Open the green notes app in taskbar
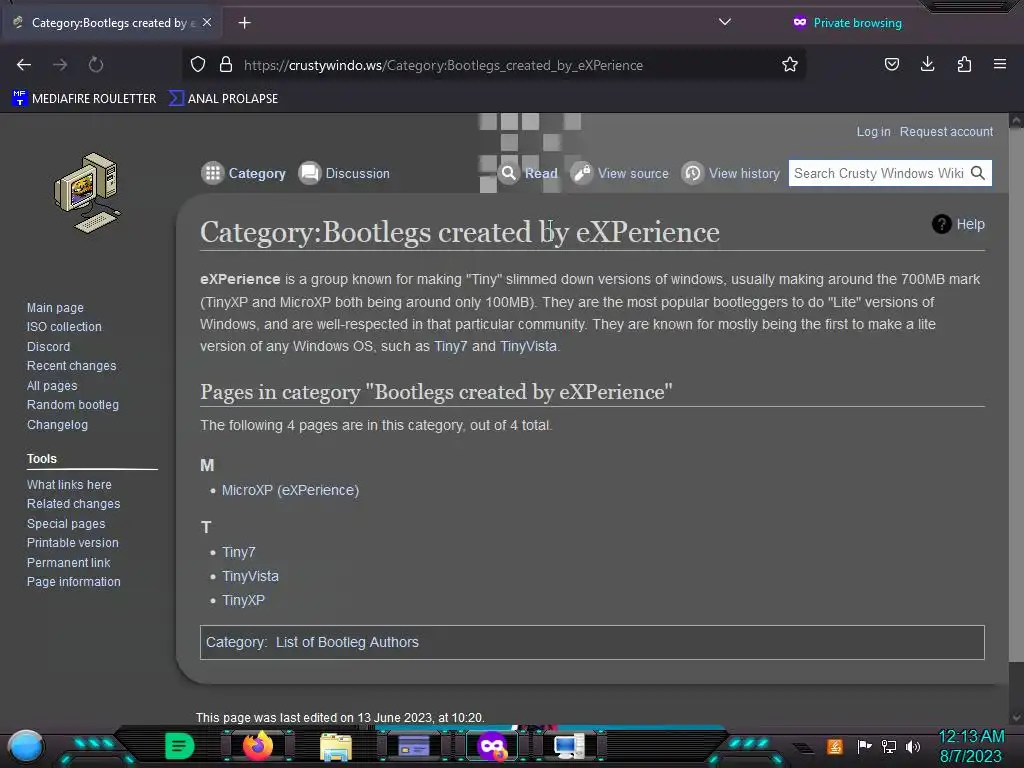Viewport: 1024px width, 768px height. tap(180, 746)
